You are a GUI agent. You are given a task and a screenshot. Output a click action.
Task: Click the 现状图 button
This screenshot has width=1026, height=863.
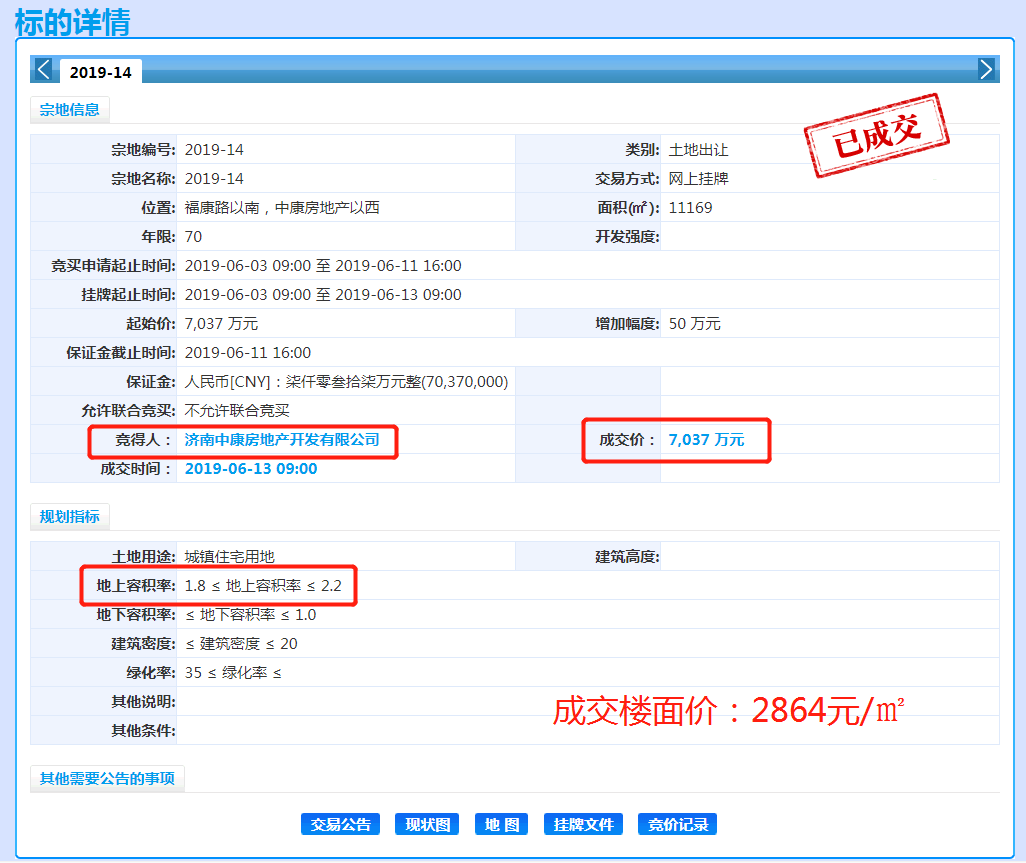tap(427, 824)
